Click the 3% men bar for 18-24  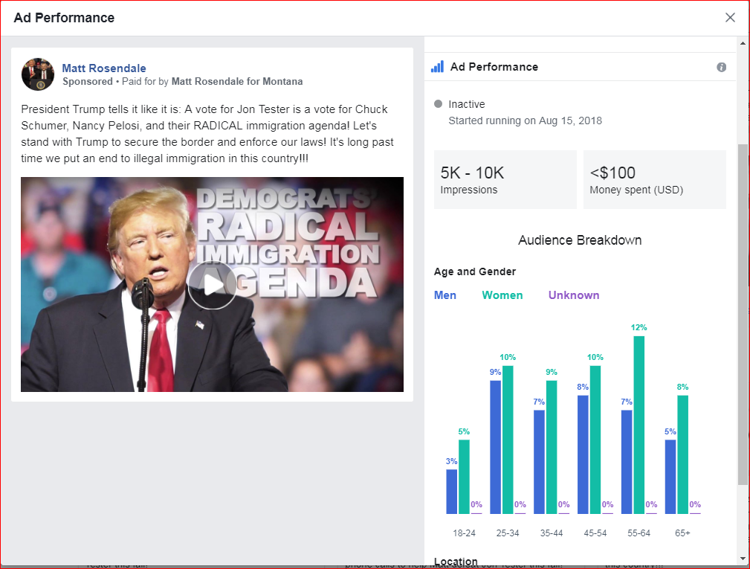452,492
